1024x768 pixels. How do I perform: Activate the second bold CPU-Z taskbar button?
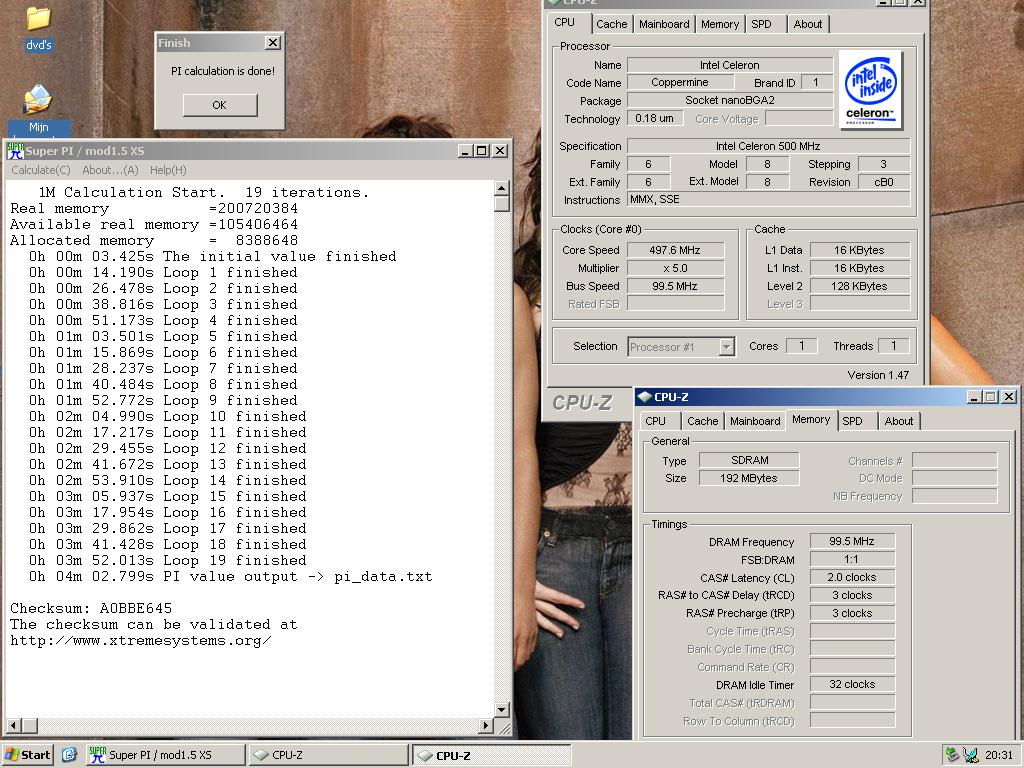coord(492,755)
